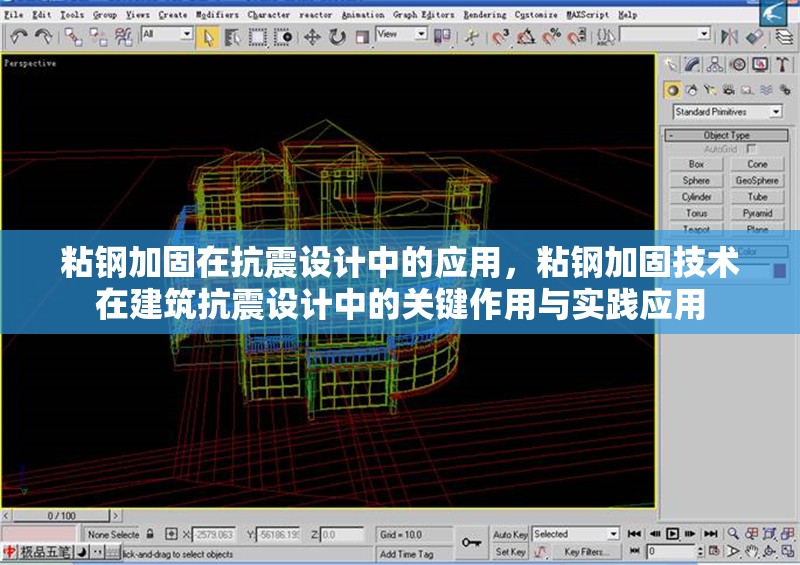Select the Undo arrow in main toolbar

coord(18,36)
